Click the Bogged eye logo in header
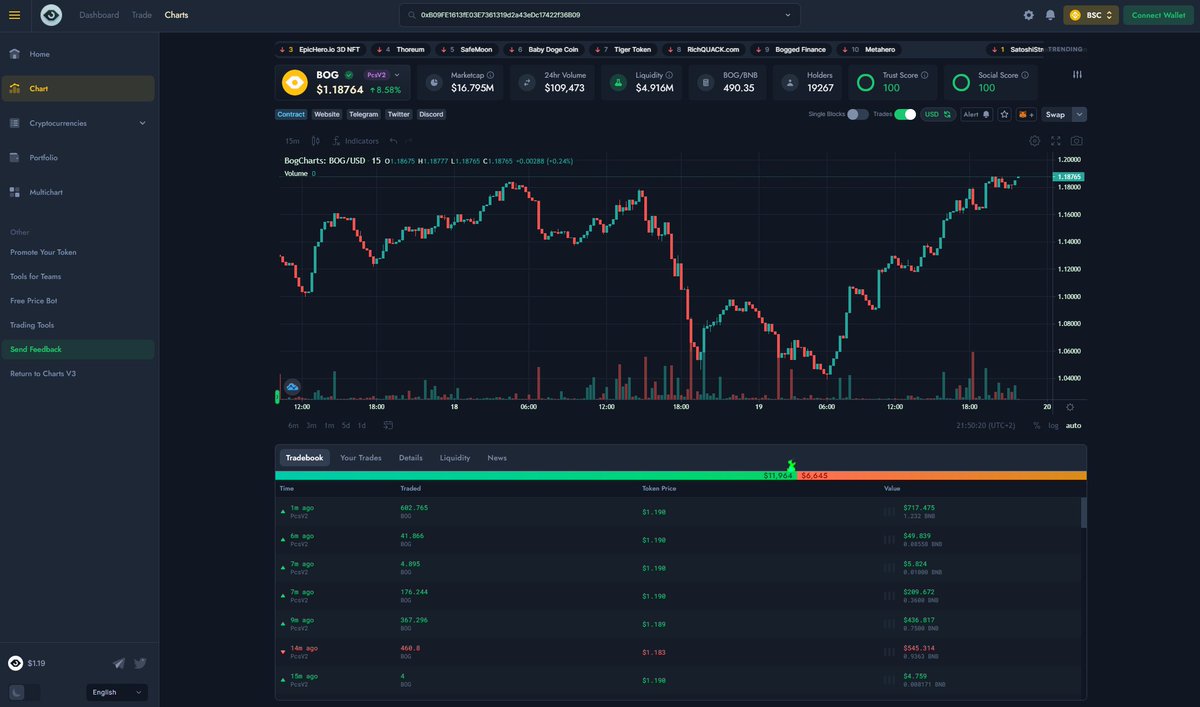 51,15
